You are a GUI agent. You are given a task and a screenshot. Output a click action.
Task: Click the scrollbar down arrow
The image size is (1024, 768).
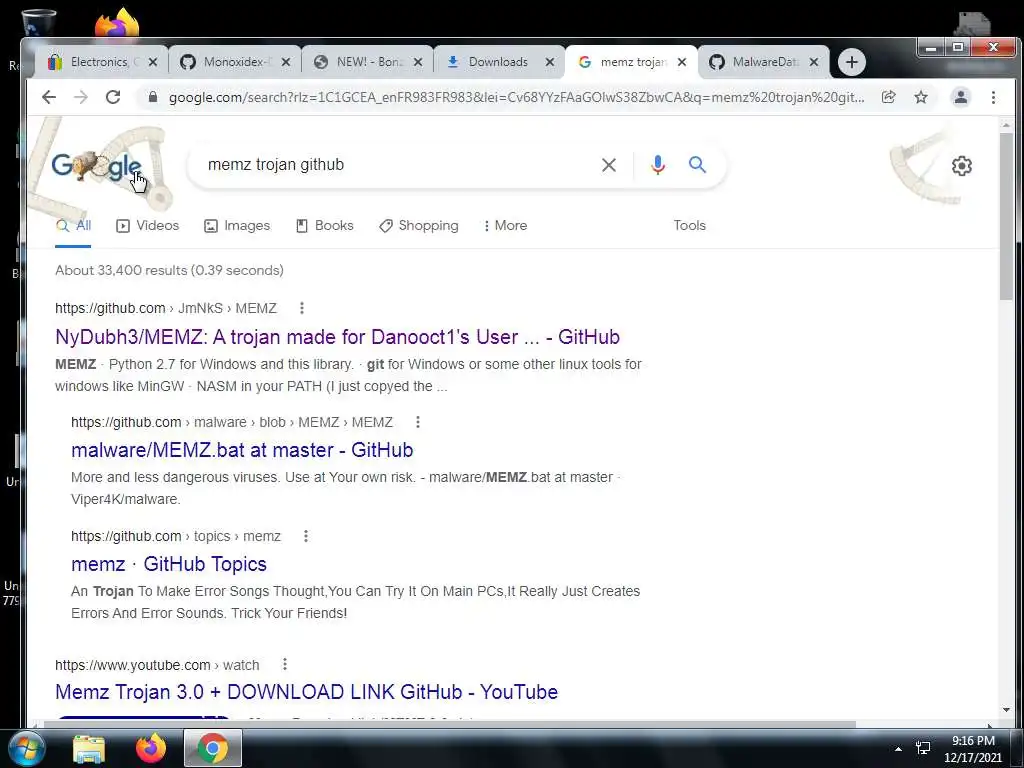pos(1006,710)
